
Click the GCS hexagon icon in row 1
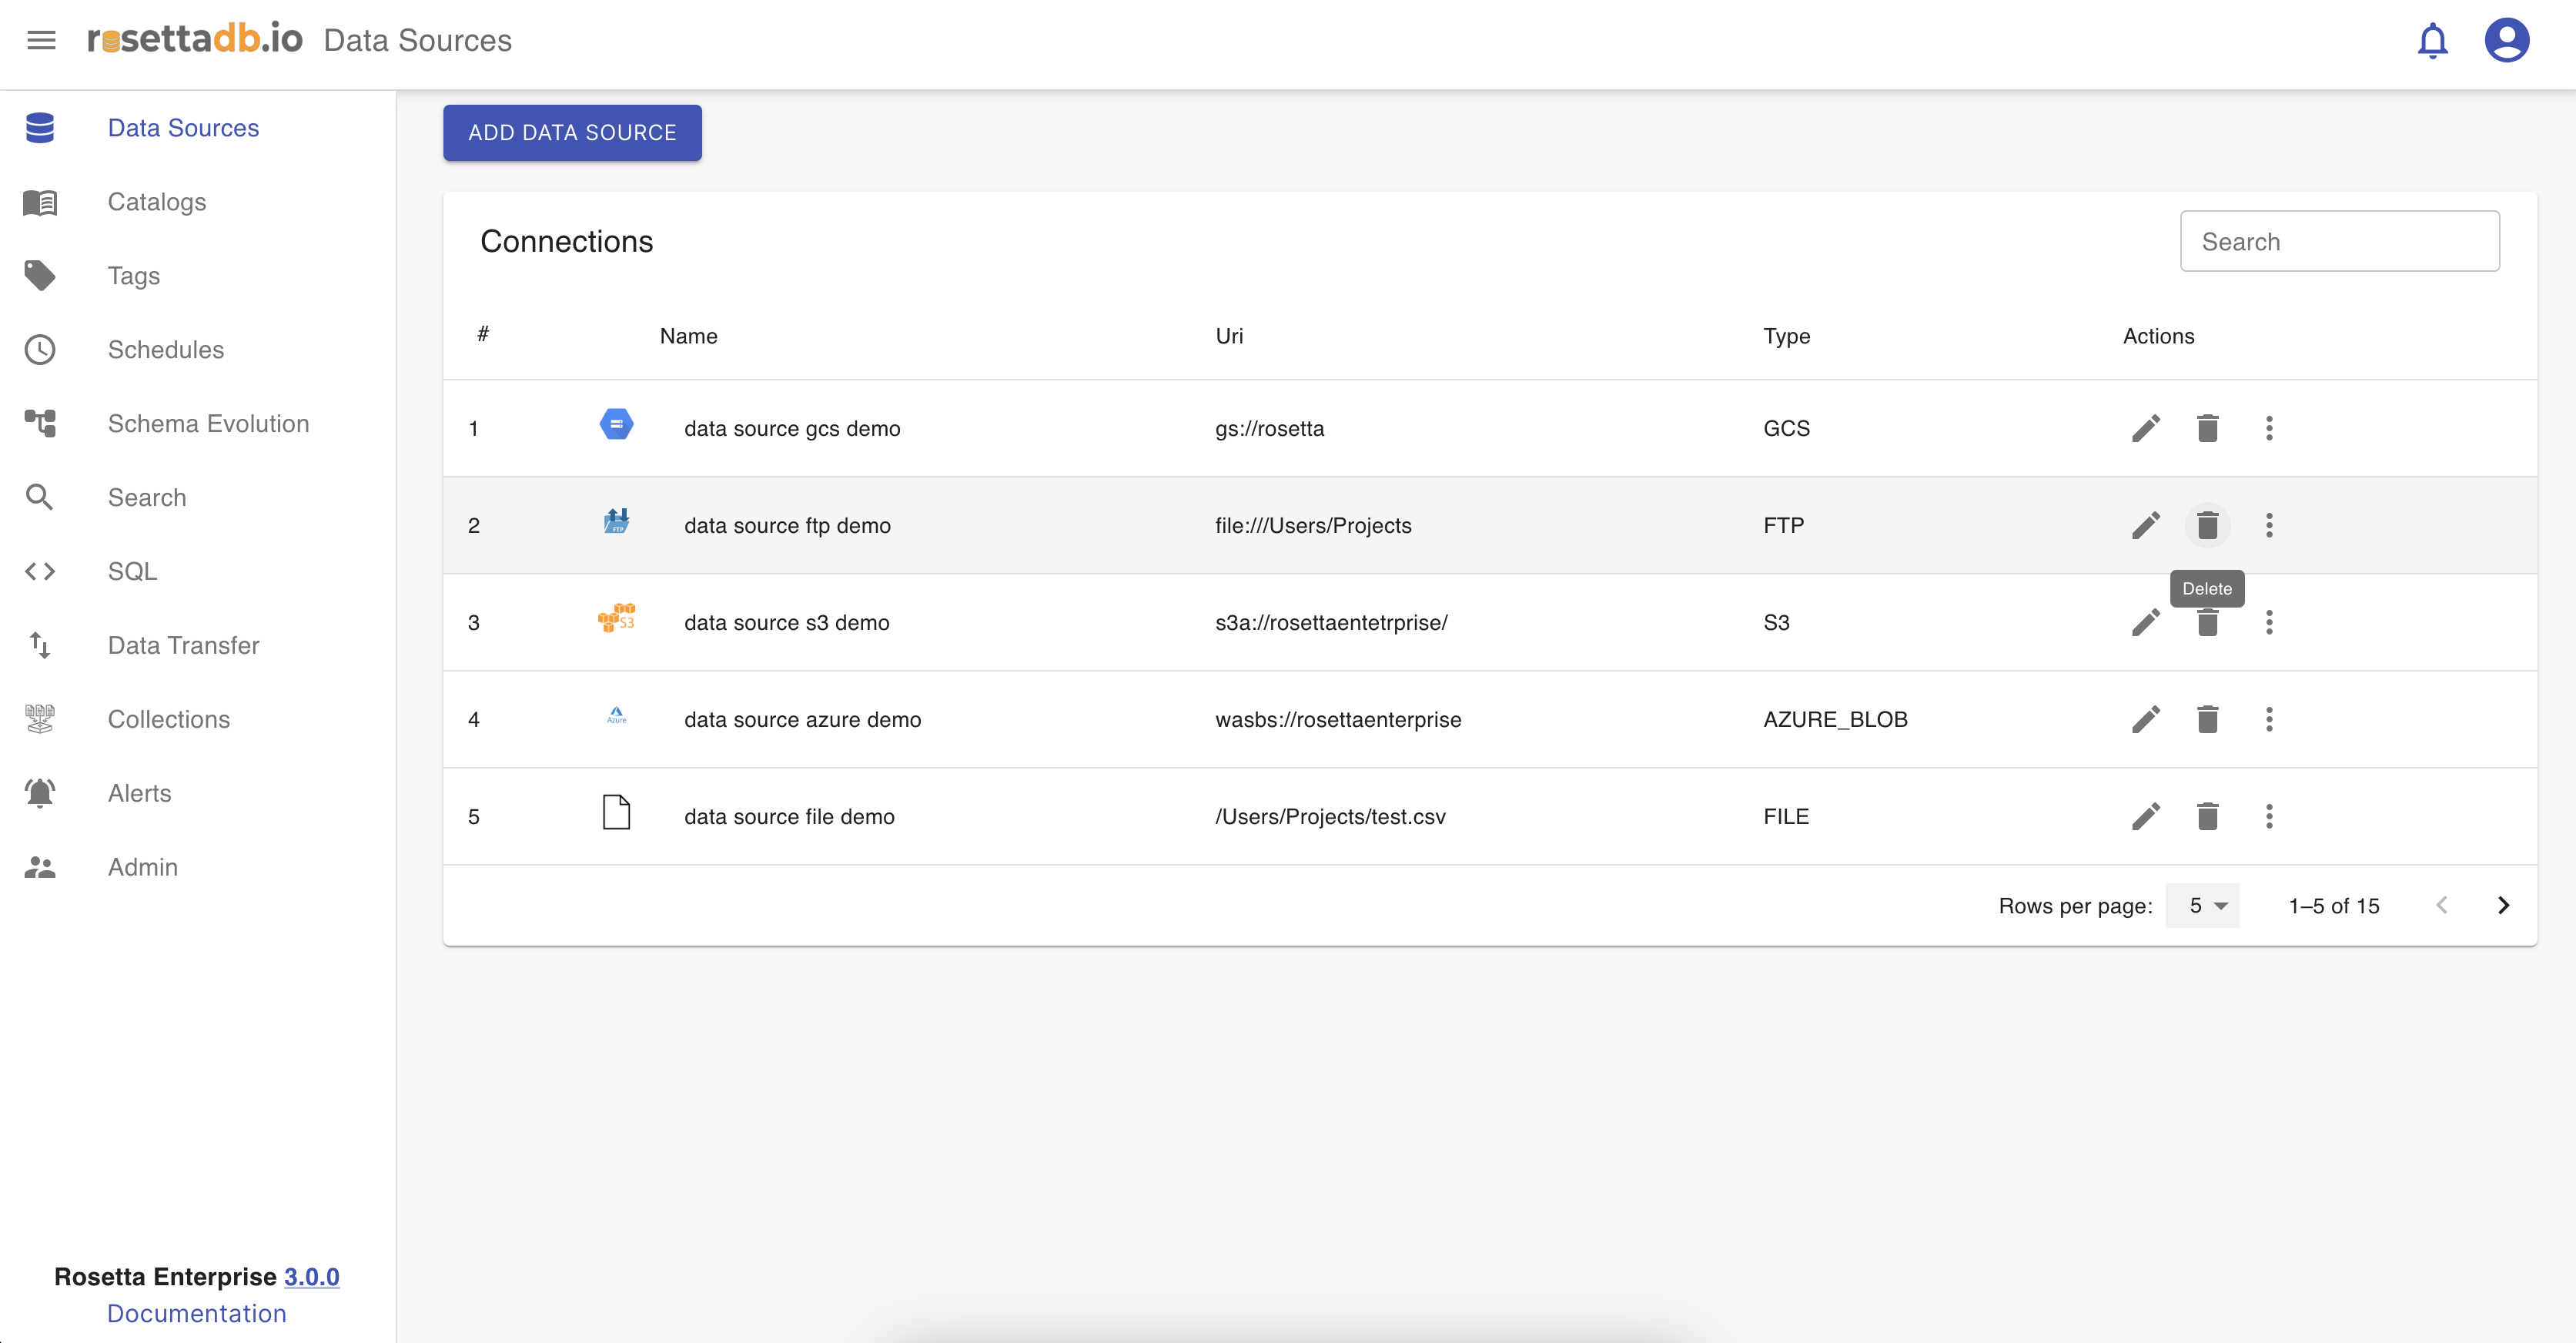point(616,425)
